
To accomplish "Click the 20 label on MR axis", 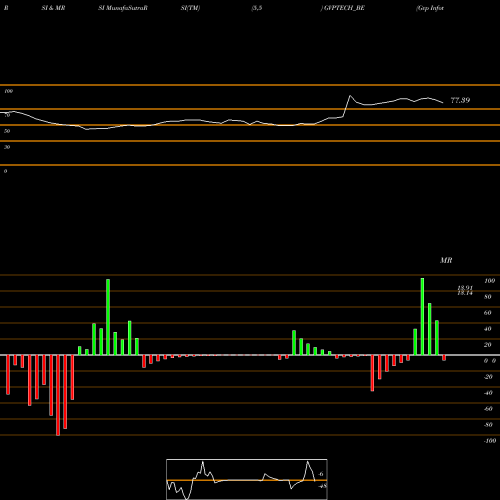I will click(488, 345).
